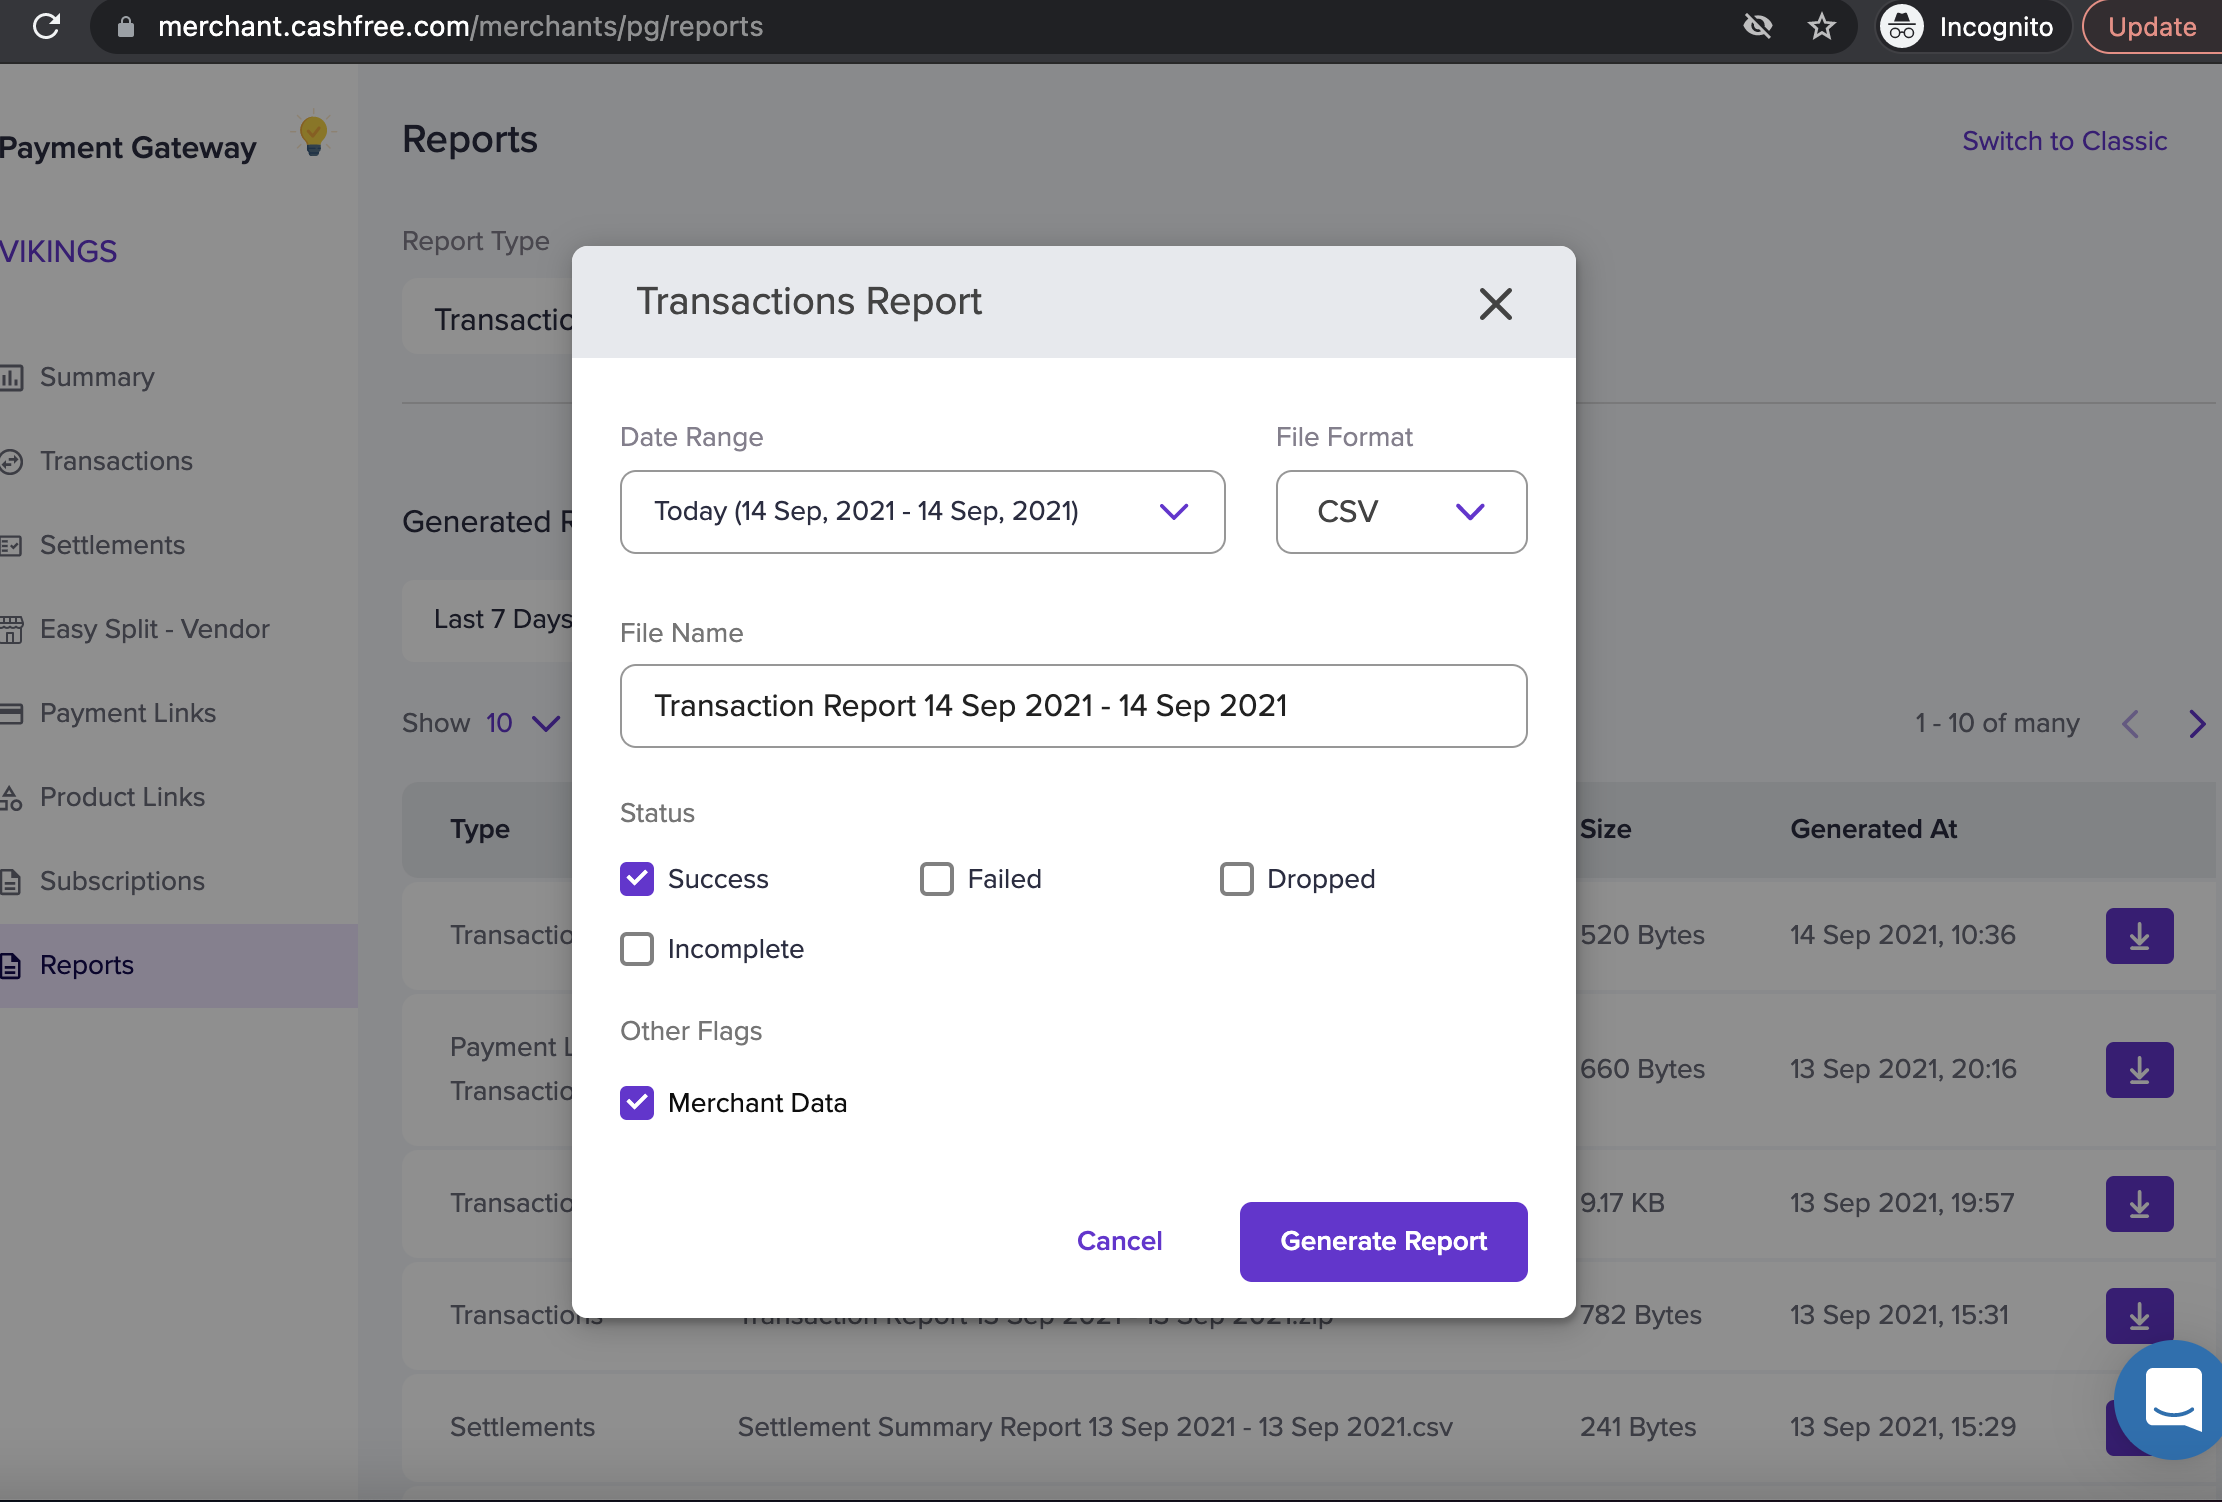Enable the Failed status checkbox
Image resolution: width=2222 pixels, height=1502 pixels.
[937, 879]
